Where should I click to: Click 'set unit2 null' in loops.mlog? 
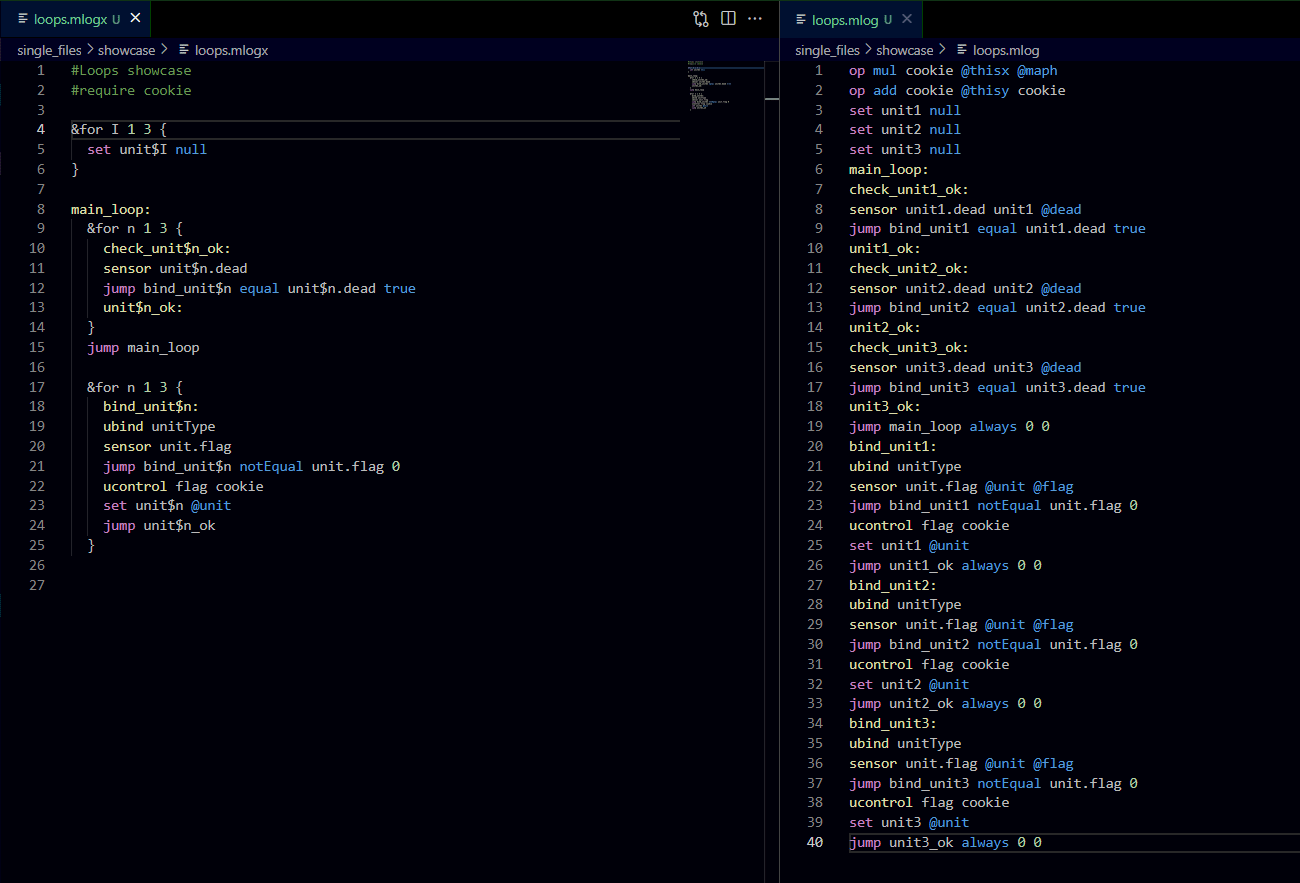click(x=905, y=129)
